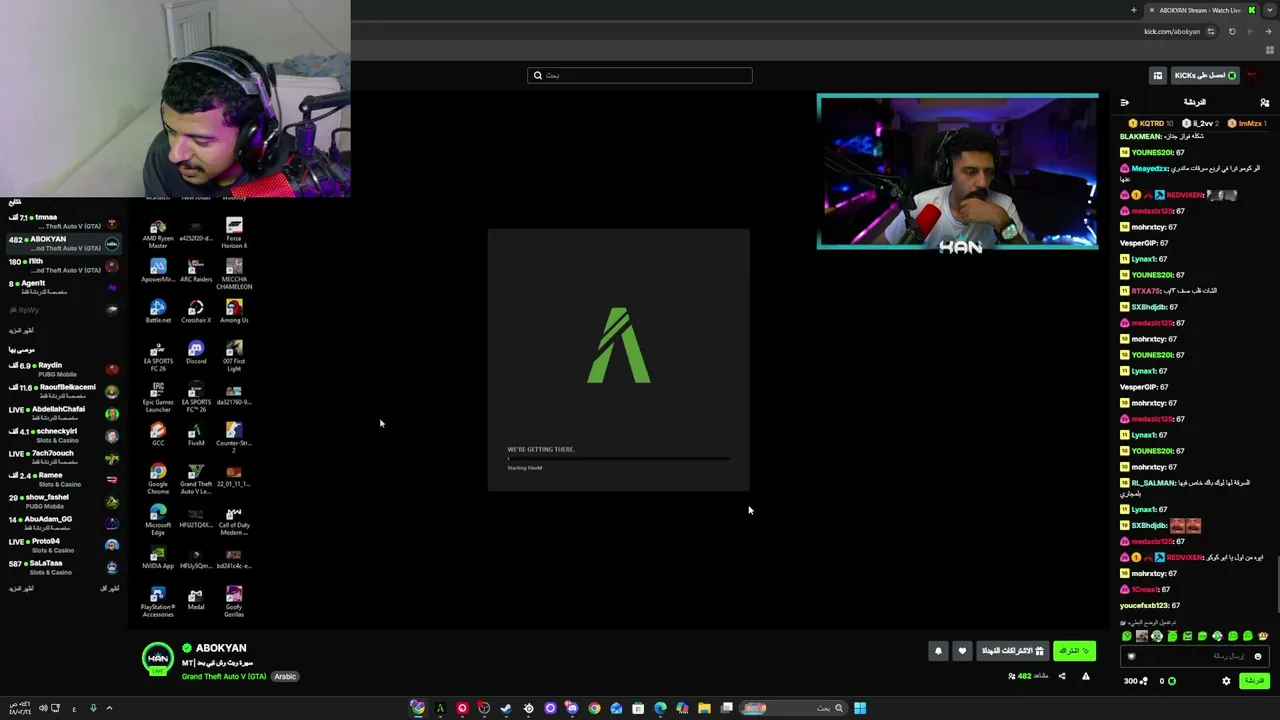This screenshot has width=1280, height=720.
Task: Toggle stream notifications with the bell
Action: (x=938, y=651)
